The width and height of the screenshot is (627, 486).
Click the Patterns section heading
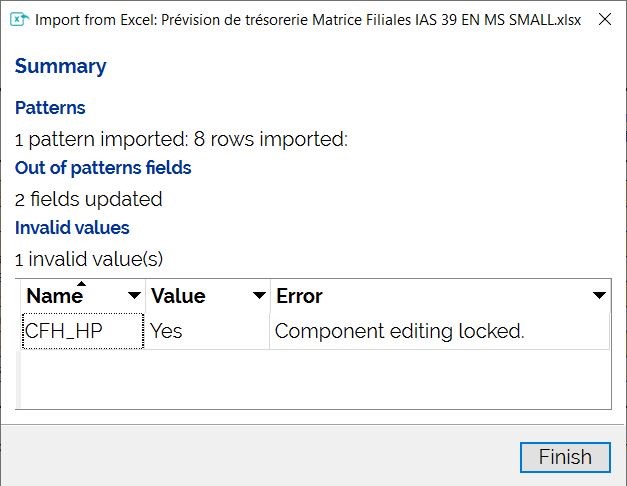click(50, 108)
